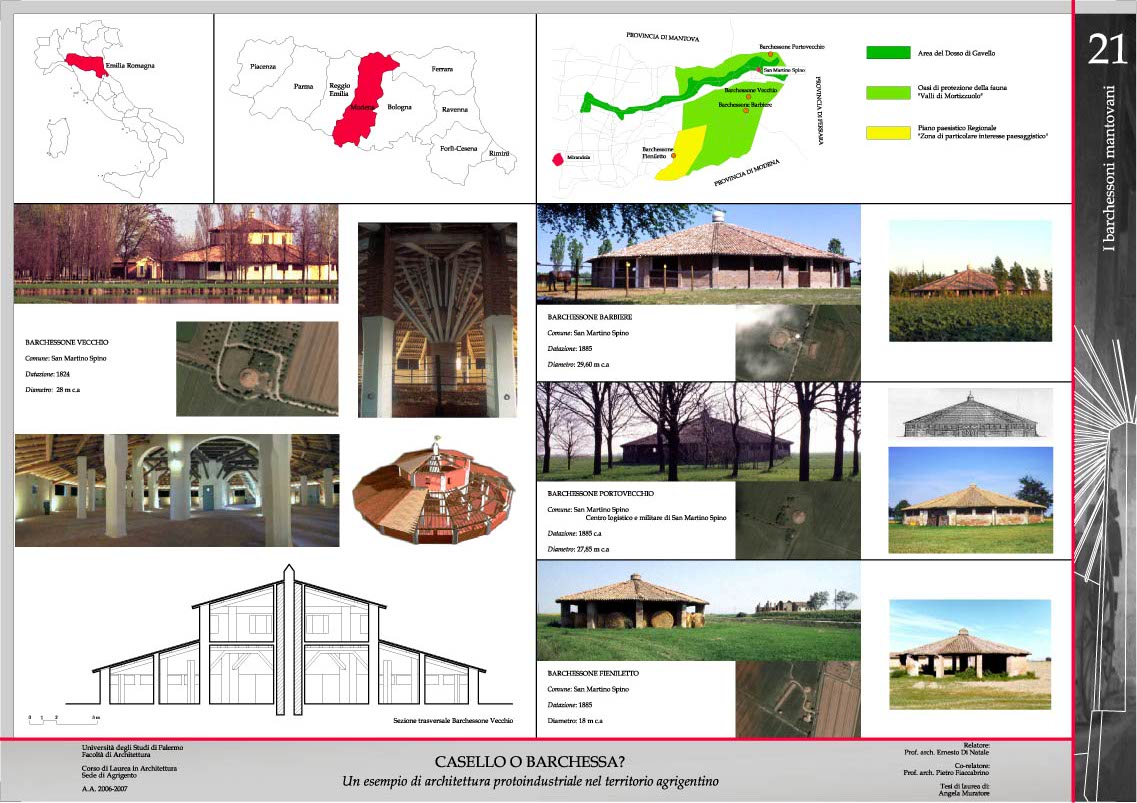Click 'Università degli Studi di Palermo' in footer

click(132, 747)
